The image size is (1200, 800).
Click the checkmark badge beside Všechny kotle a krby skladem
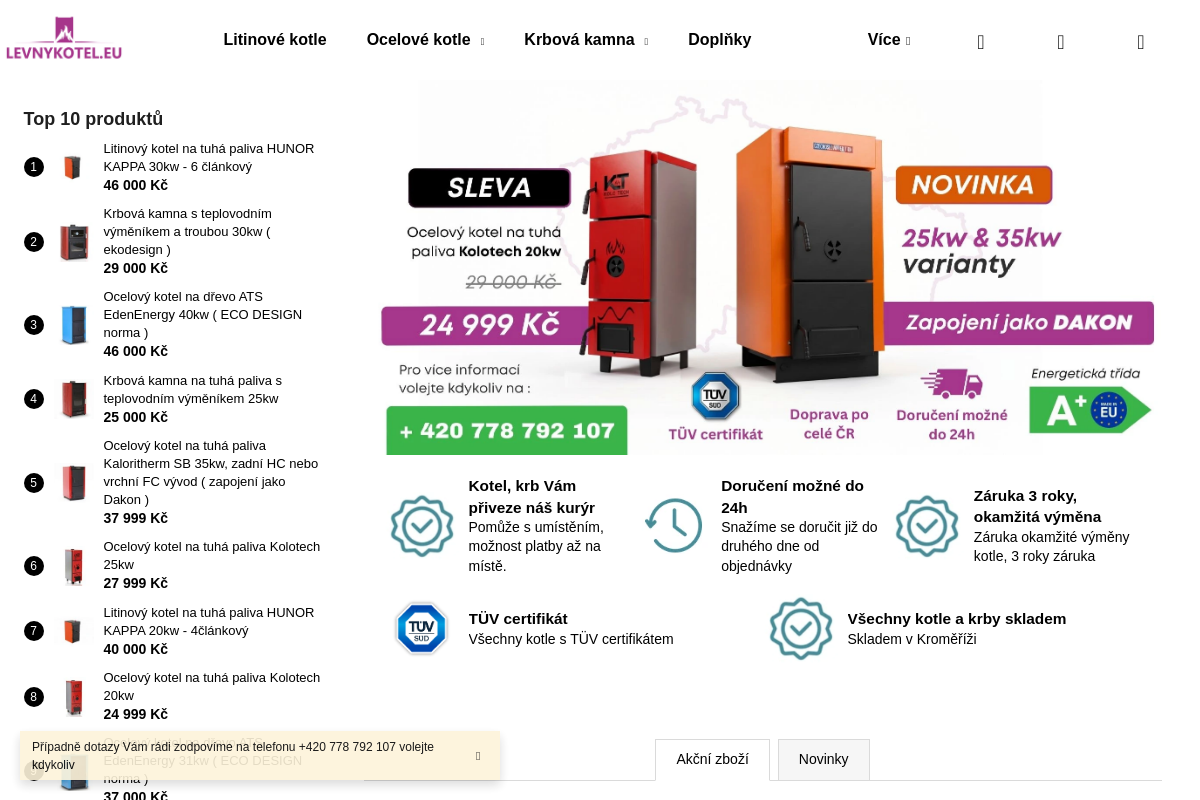click(x=801, y=628)
